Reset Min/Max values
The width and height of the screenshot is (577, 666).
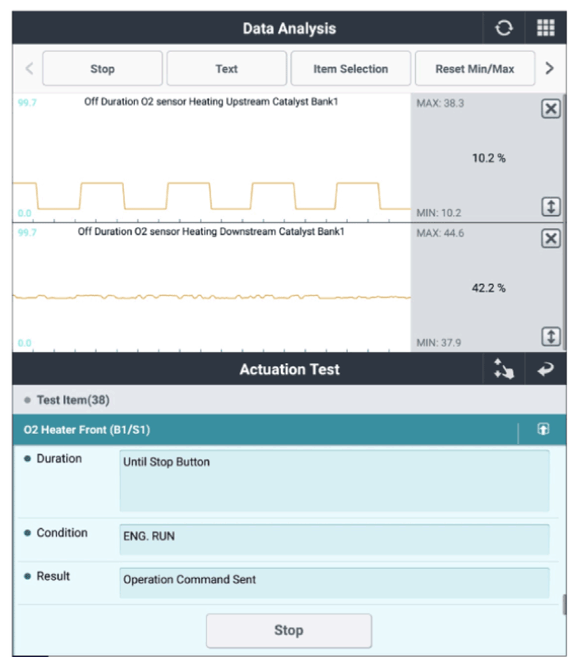[x=475, y=68]
